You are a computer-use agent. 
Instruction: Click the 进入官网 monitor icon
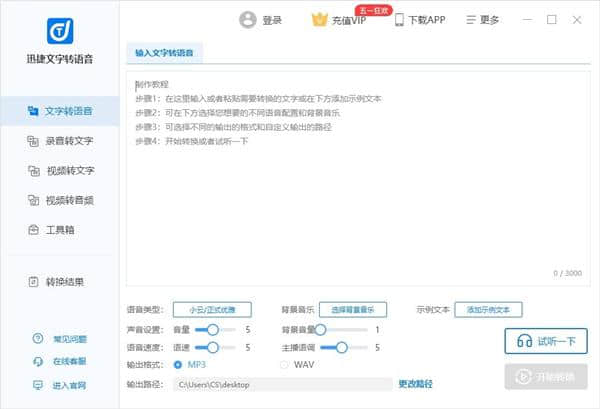(x=38, y=385)
